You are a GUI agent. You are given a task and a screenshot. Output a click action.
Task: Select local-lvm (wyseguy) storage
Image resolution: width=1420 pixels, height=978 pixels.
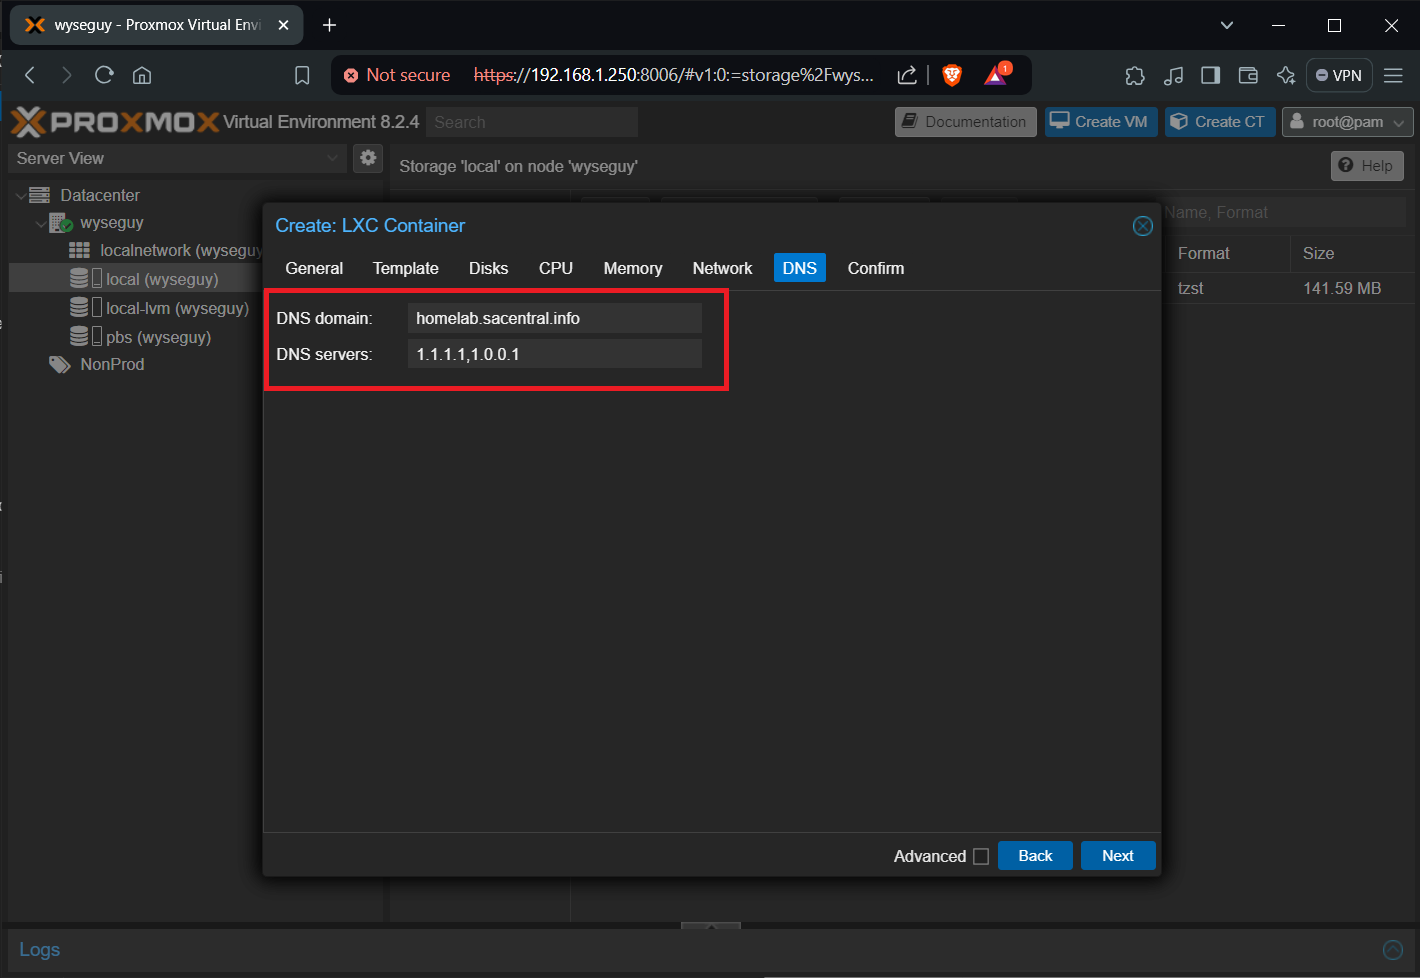(x=177, y=308)
